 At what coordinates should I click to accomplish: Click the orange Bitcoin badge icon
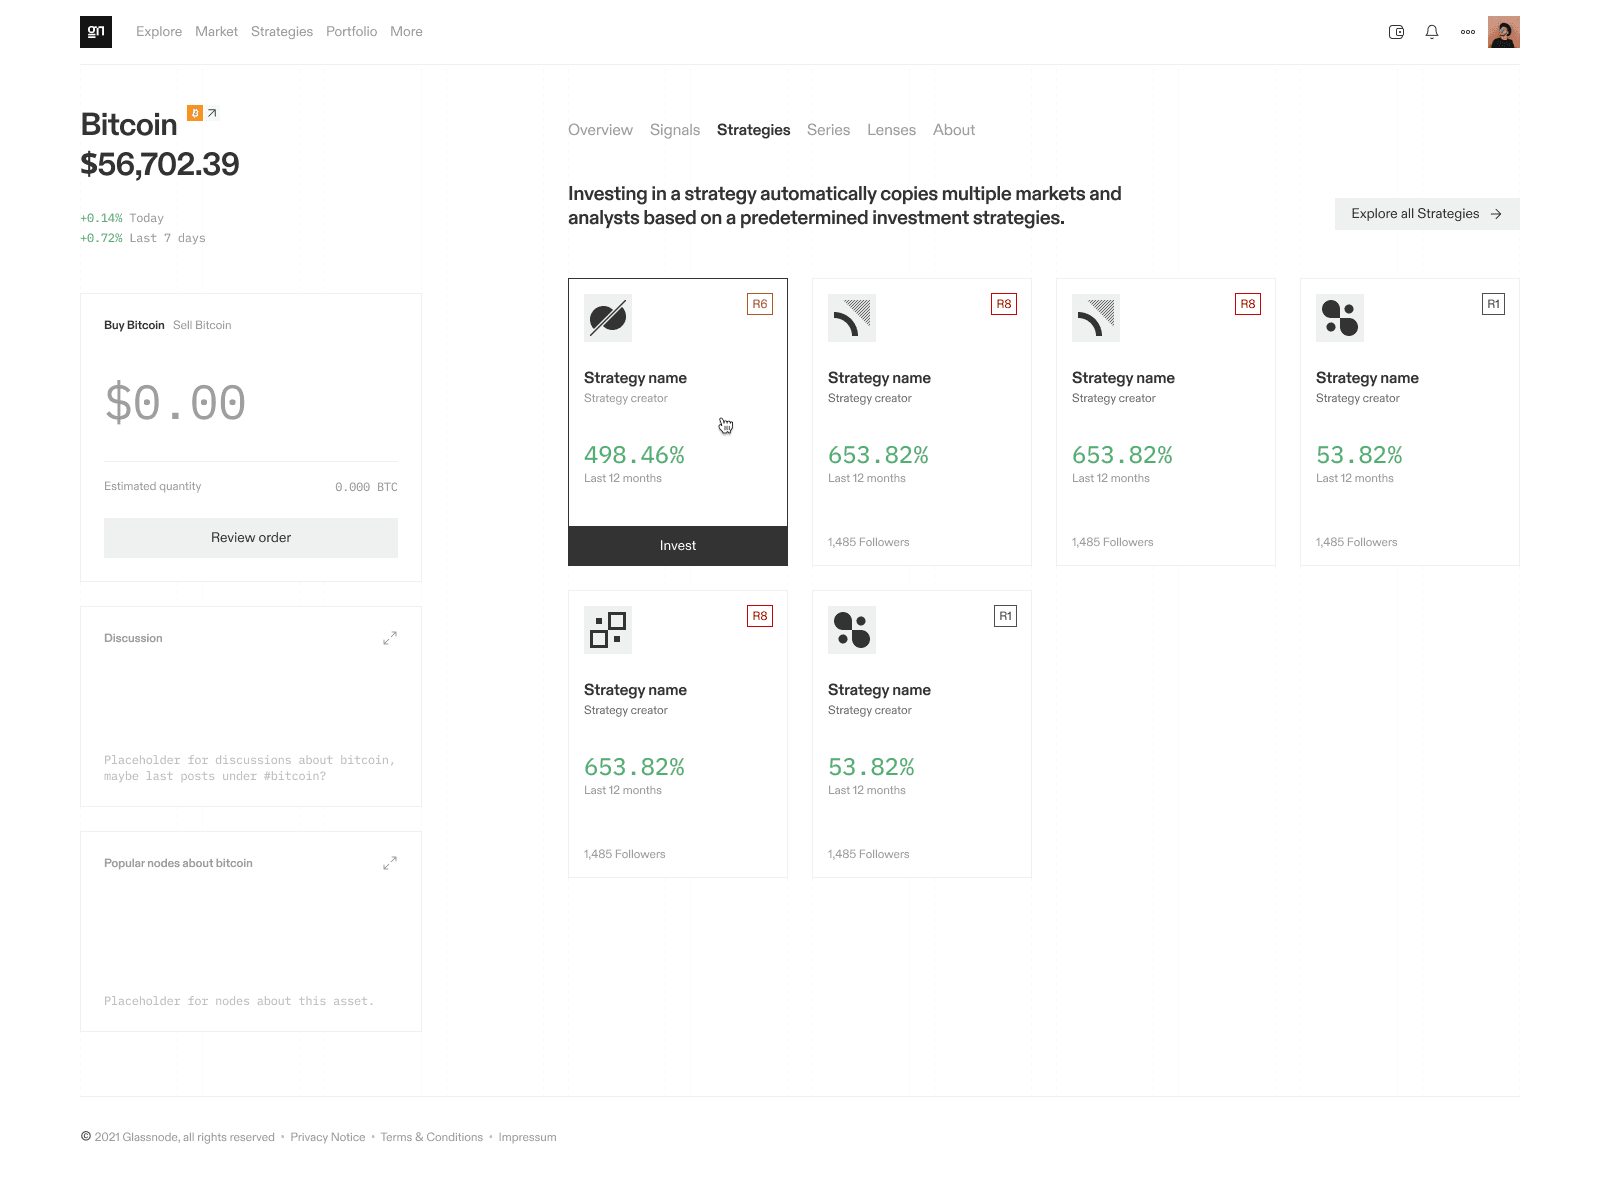pos(195,113)
